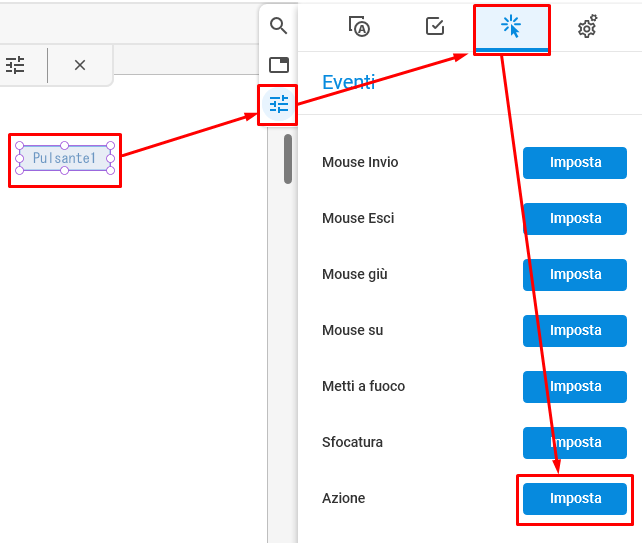Click the Metti a fuoco label

[x=363, y=386]
